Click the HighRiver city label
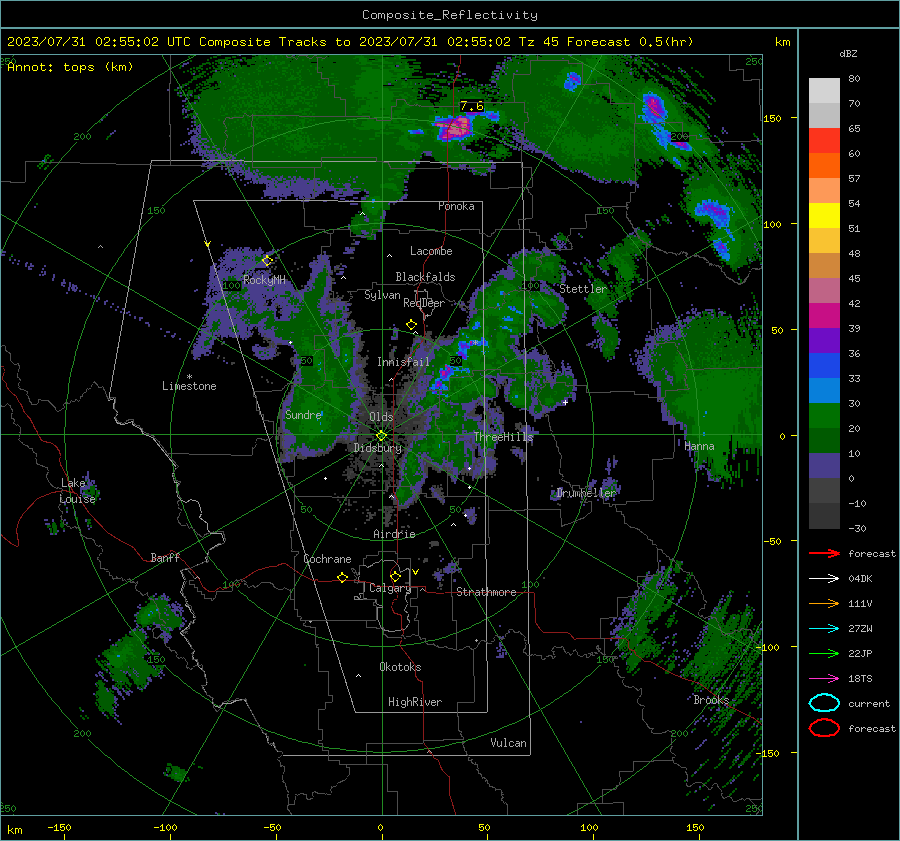This screenshot has height=841, width=900. tap(415, 702)
